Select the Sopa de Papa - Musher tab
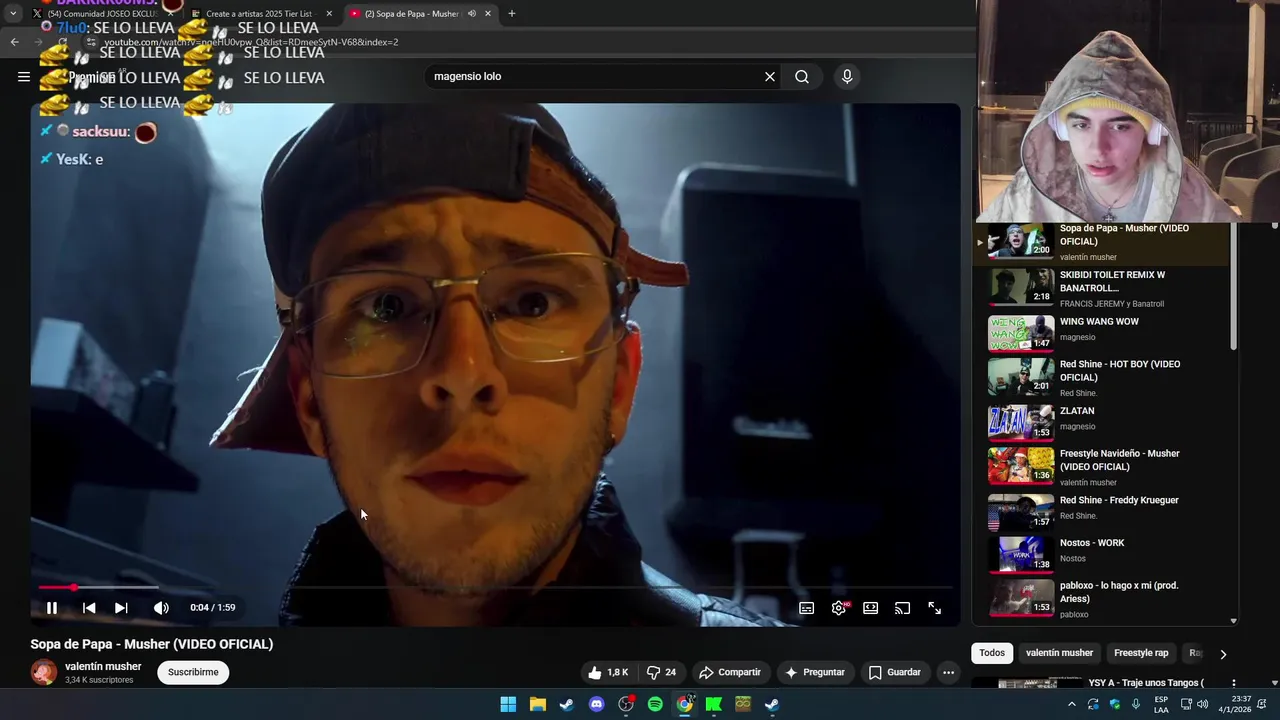The height and width of the screenshot is (720, 1280). [410, 13]
